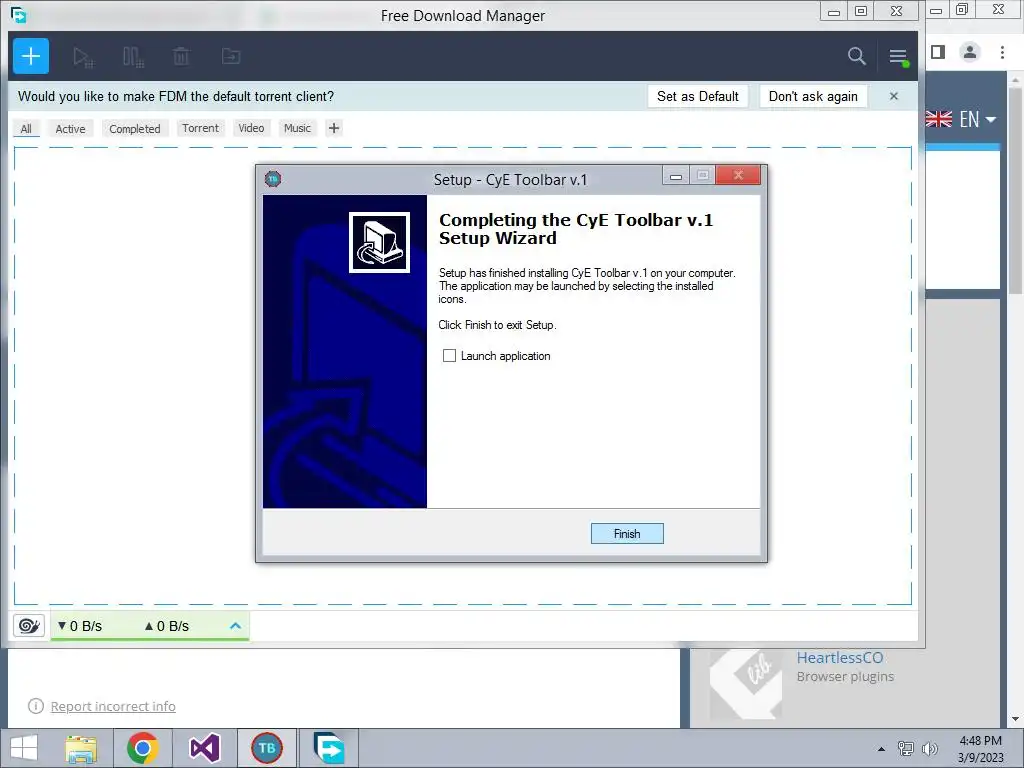
Task: Open browser profile avatar
Action: pyautogui.click(x=970, y=52)
